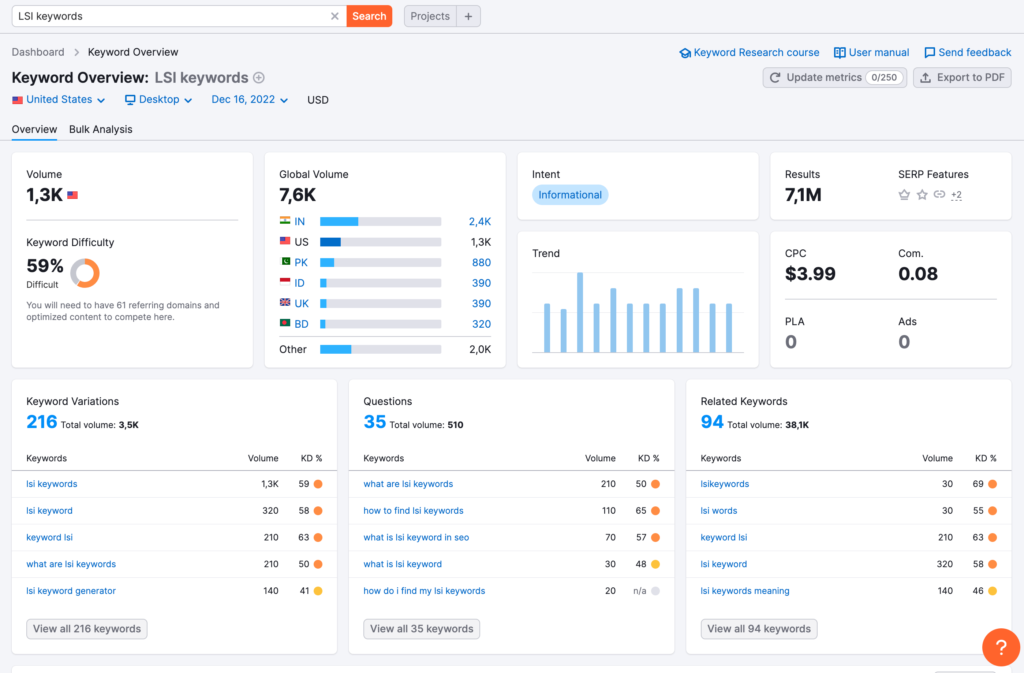The width and height of the screenshot is (1024, 673).
Task: Expand the +2 more SERP features
Action: pyautogui.click(x=956, y=195)
